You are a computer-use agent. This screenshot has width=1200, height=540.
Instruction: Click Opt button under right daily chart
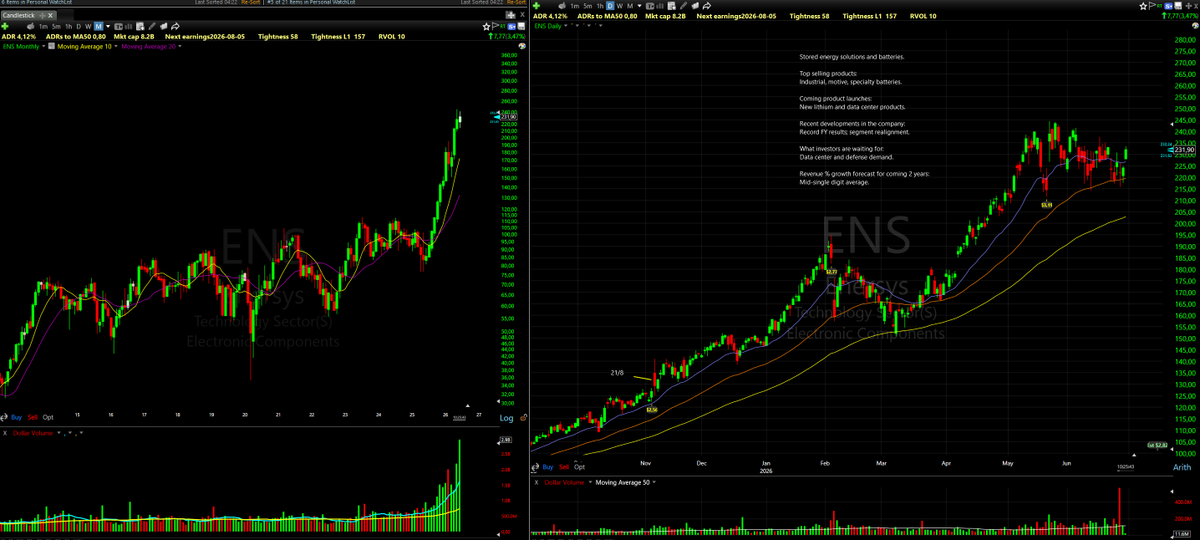pyautogui.click(x=579, y=467)
